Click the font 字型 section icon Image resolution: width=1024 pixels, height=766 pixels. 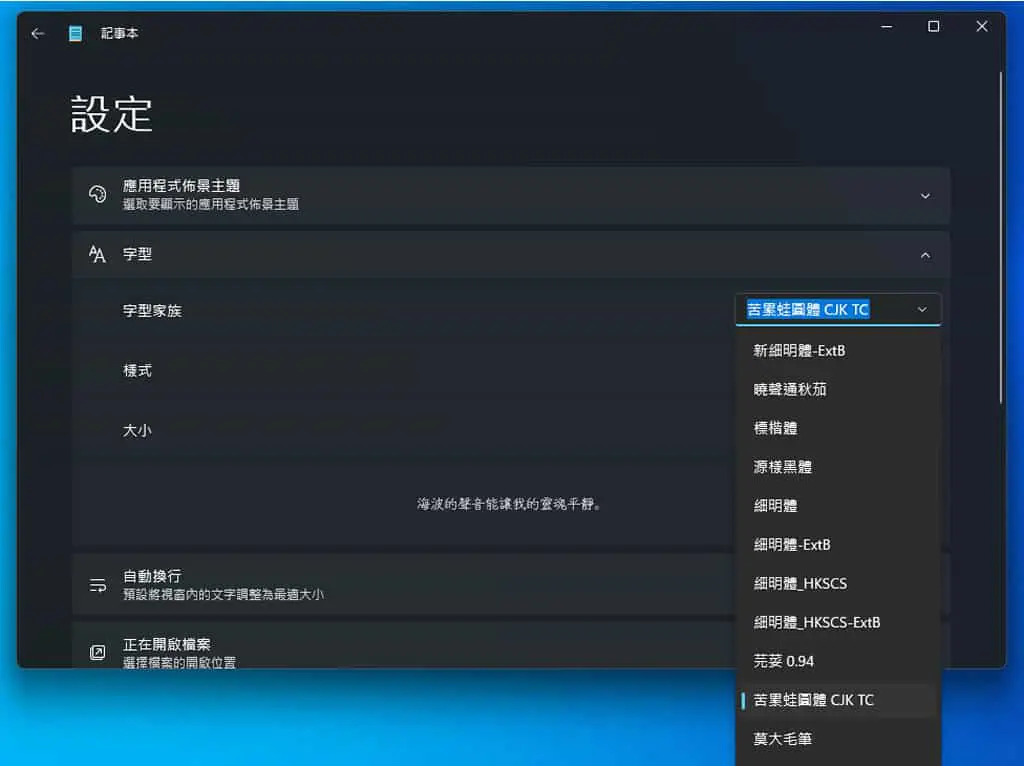(97, 254)
